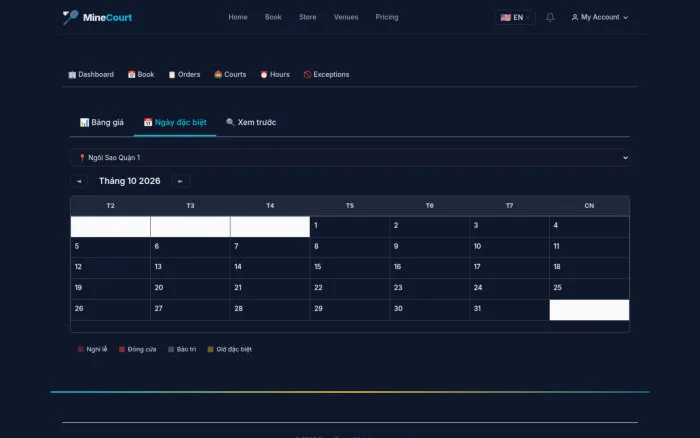This screenshot has width=700, height=438.
Task: Open Store in the top navigation
Action: coord(308,17)
